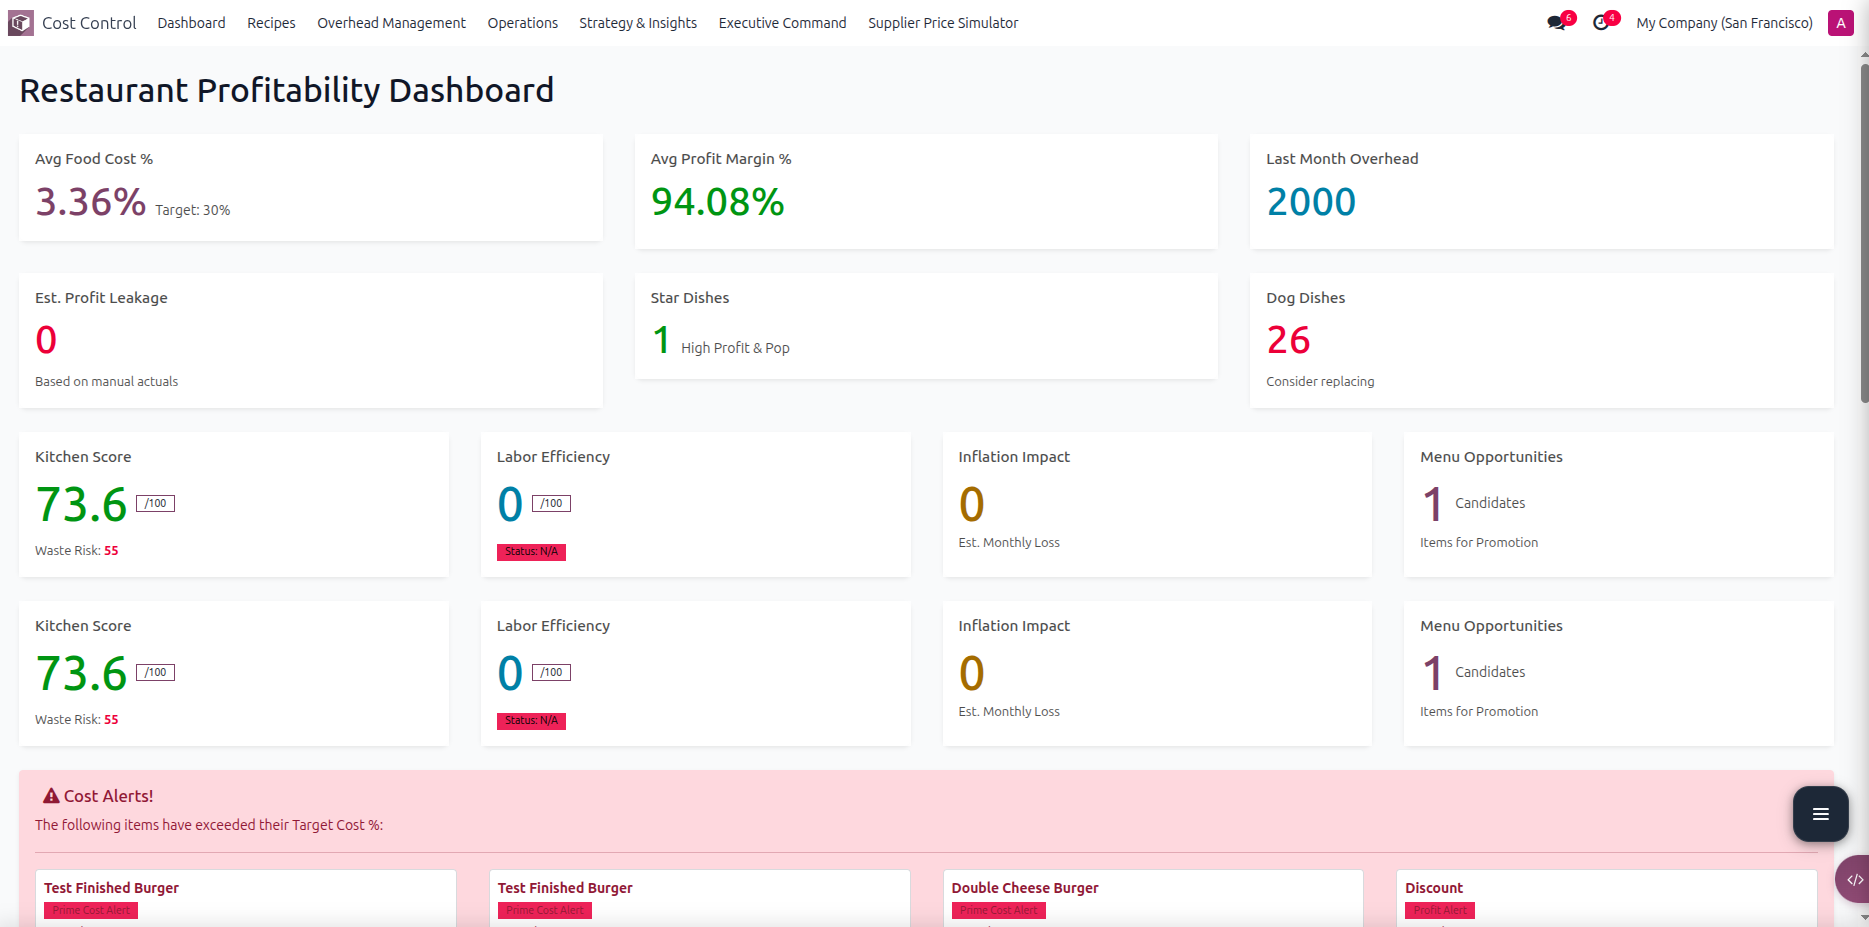Open the Executive Command section
Screen dimensions: 1869x927
782,22
